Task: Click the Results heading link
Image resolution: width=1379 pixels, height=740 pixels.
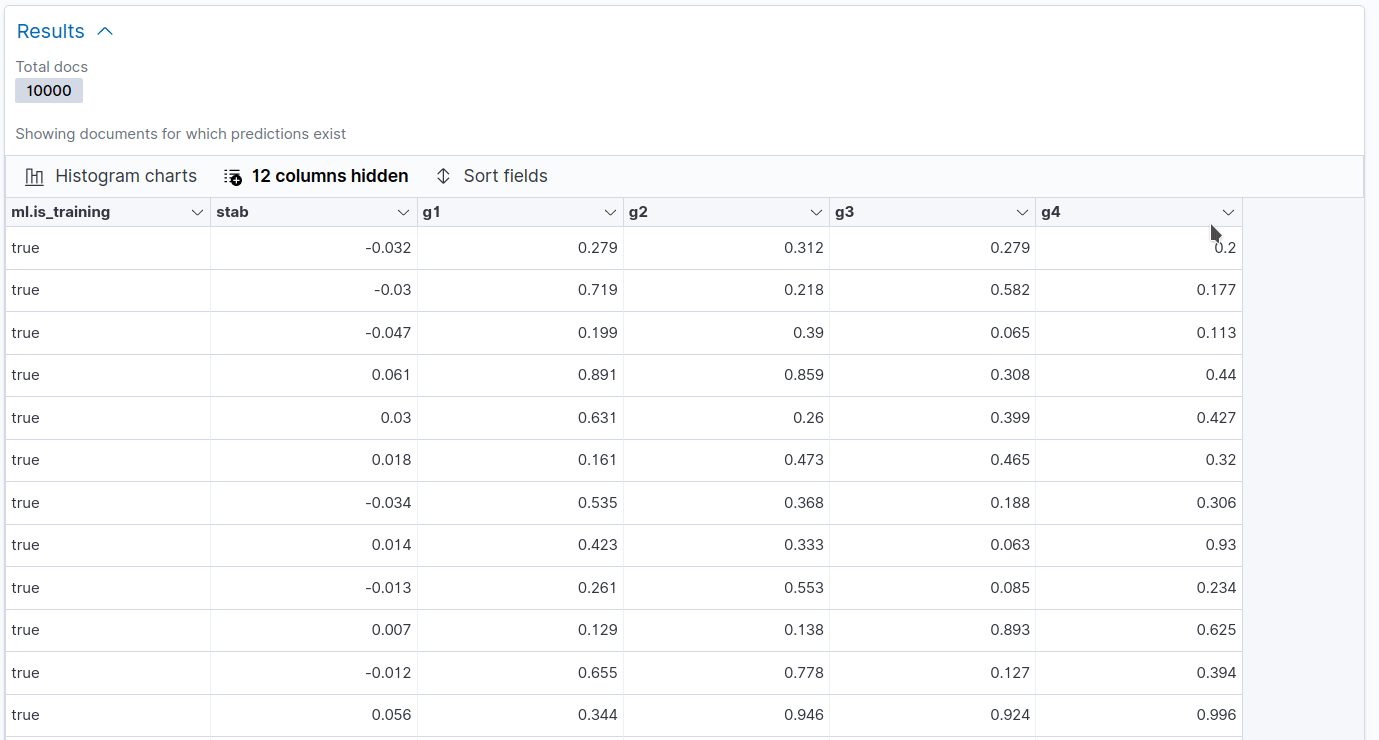Action: pyautogui.click(x=51, y=31)
